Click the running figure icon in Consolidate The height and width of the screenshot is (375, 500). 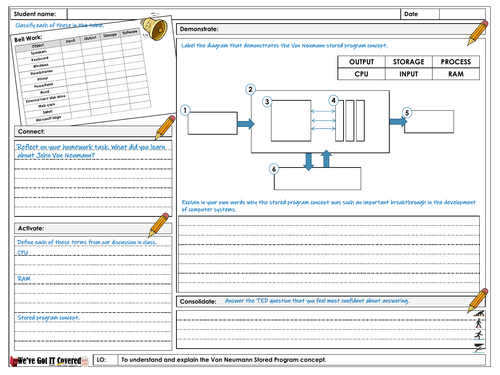pos(479,335)
